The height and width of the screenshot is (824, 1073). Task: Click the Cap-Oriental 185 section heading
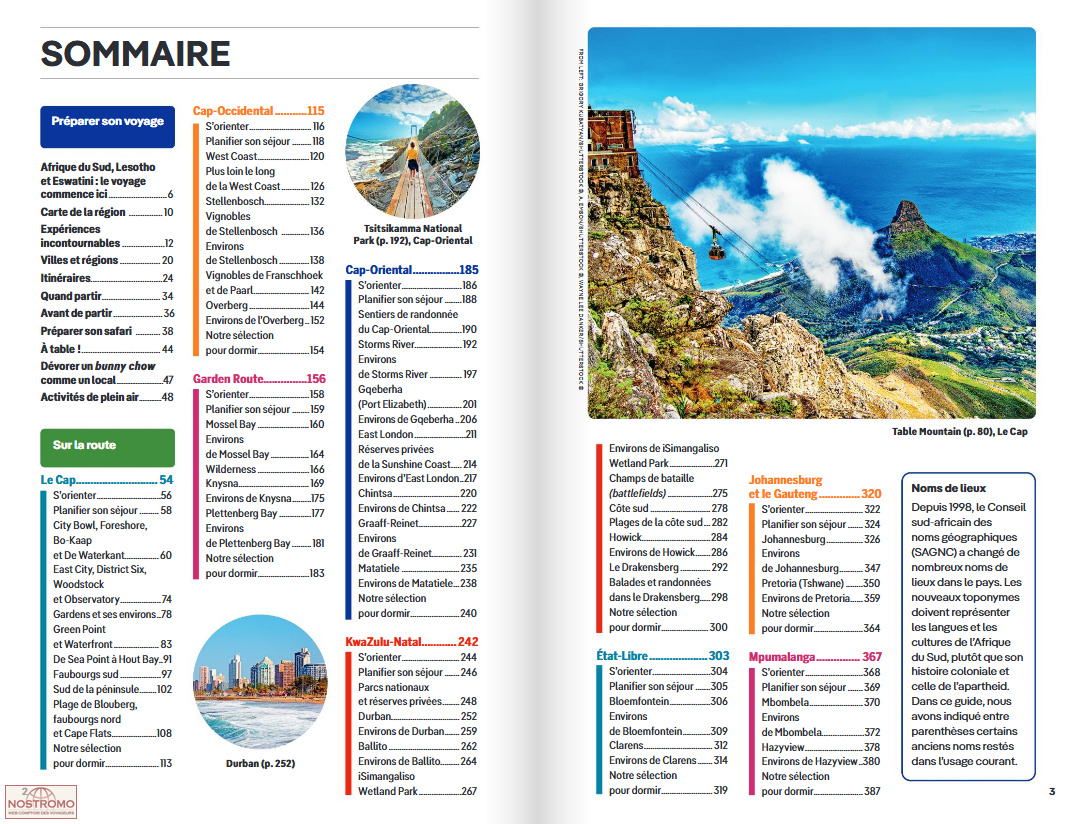(412, 270)
